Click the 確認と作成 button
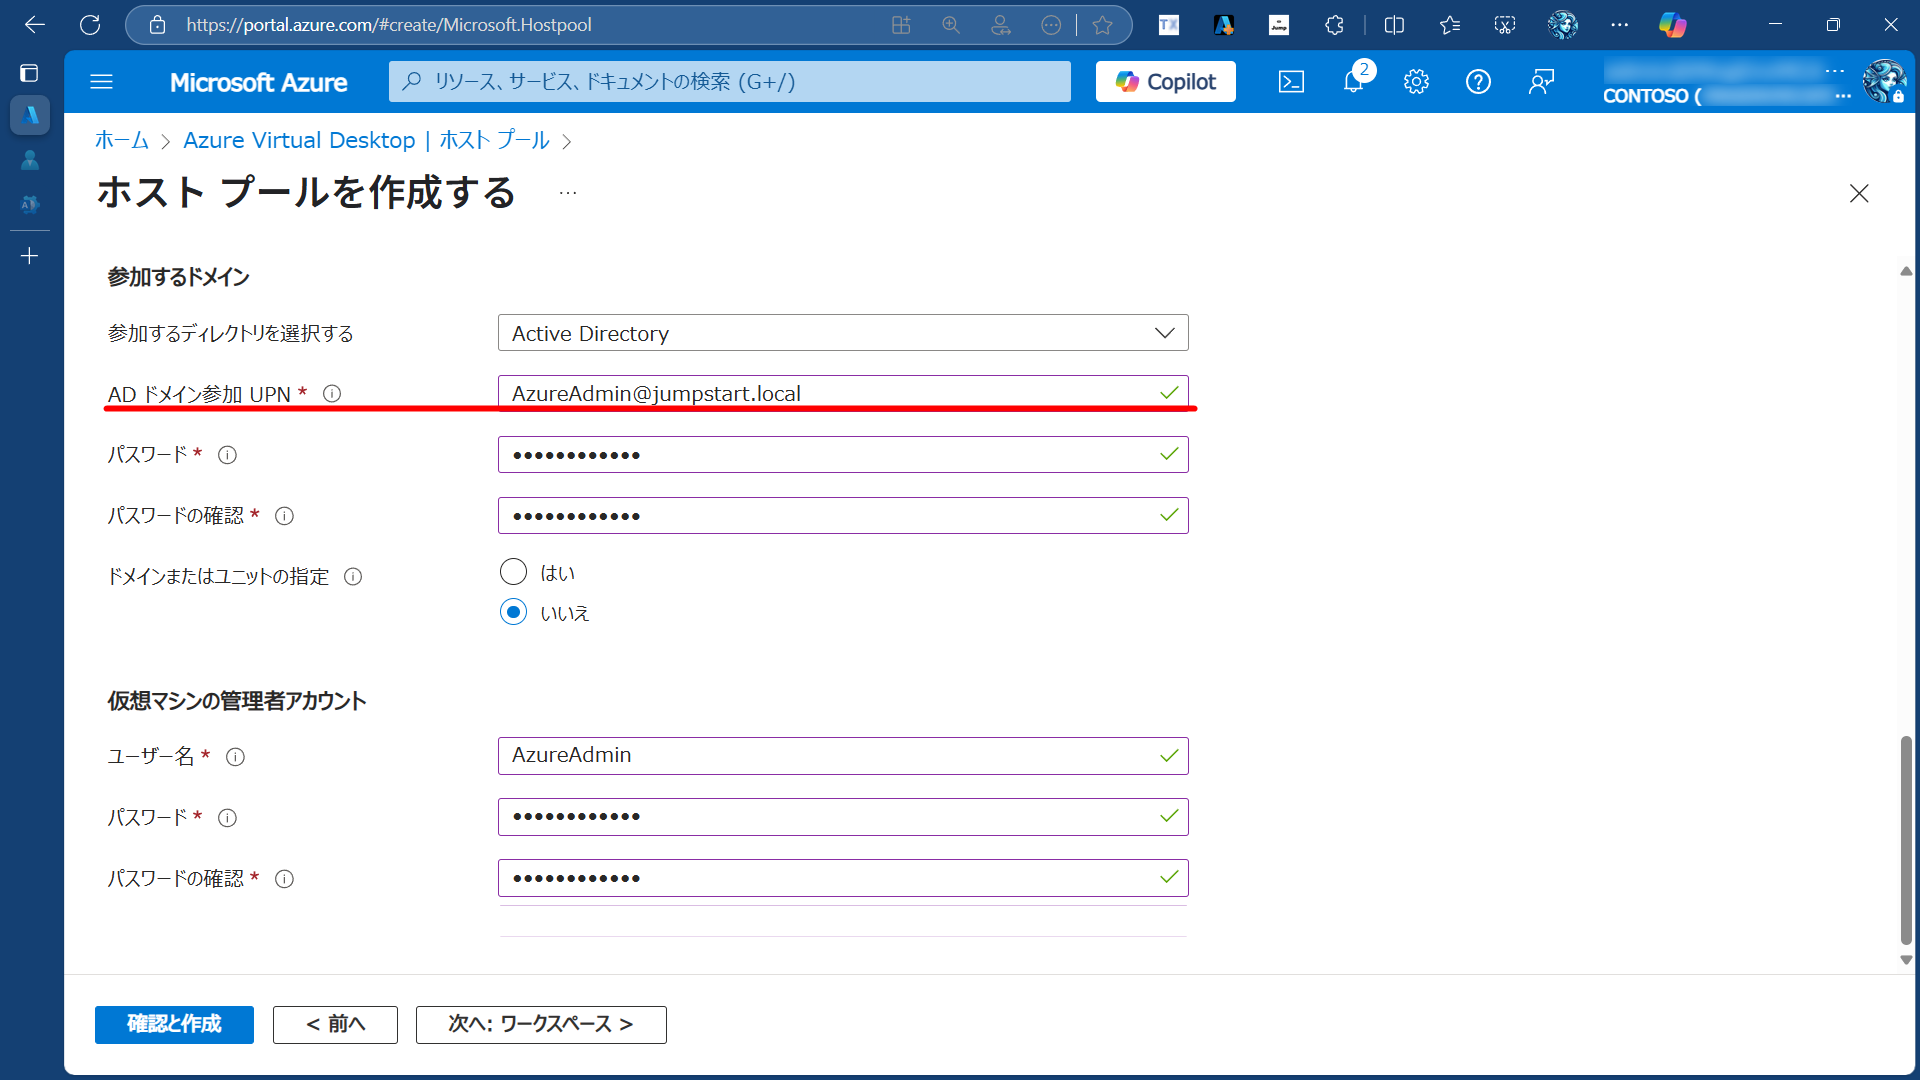1920x1080 pixels. [174, 1024]
